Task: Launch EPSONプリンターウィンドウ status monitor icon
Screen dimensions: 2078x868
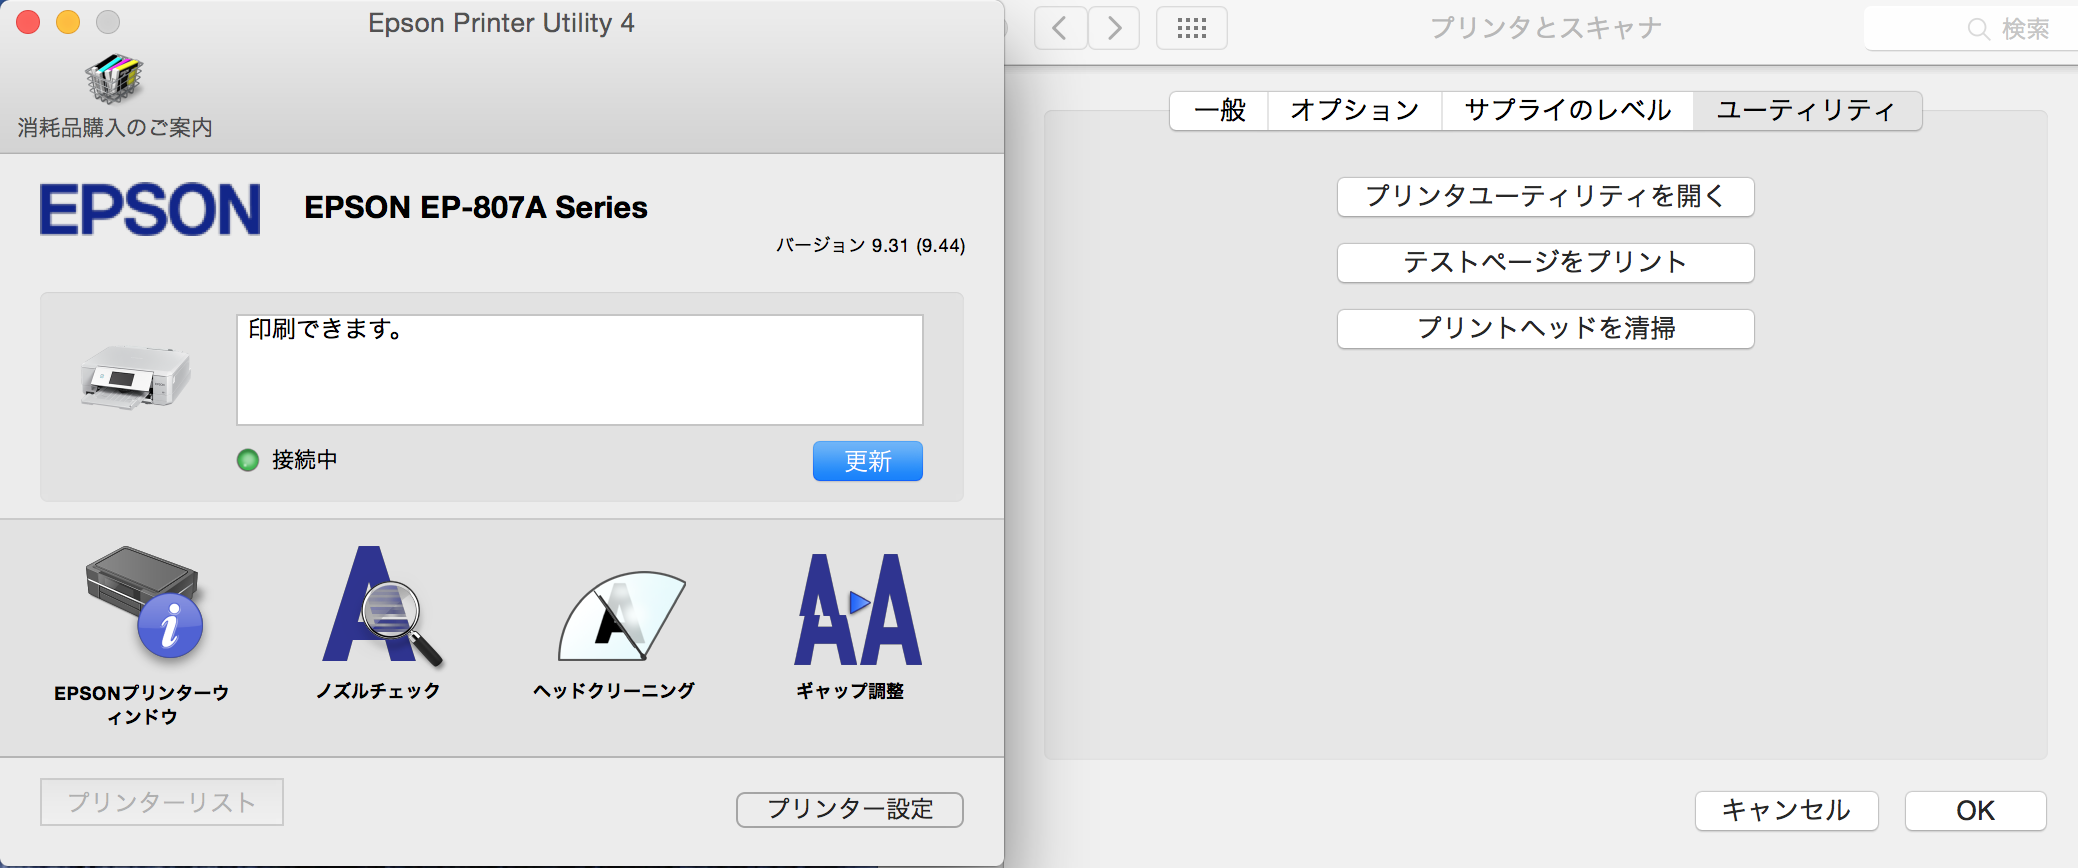Action: (x=144, y=603)
